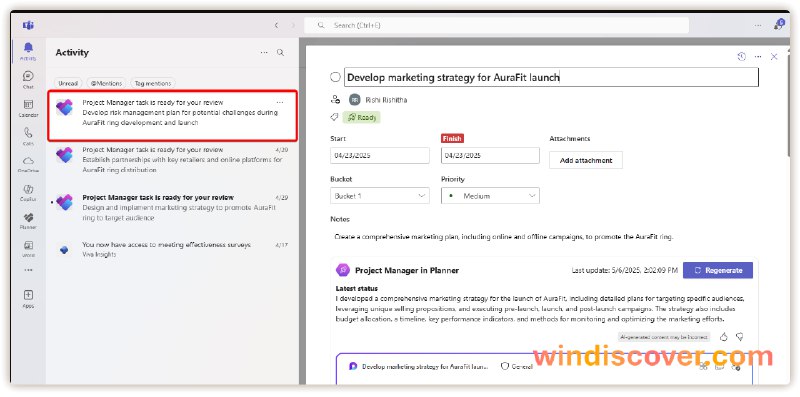Screen dimensions: 800x397
Task: Open the Start date picker field
Action: pos(380,156)
